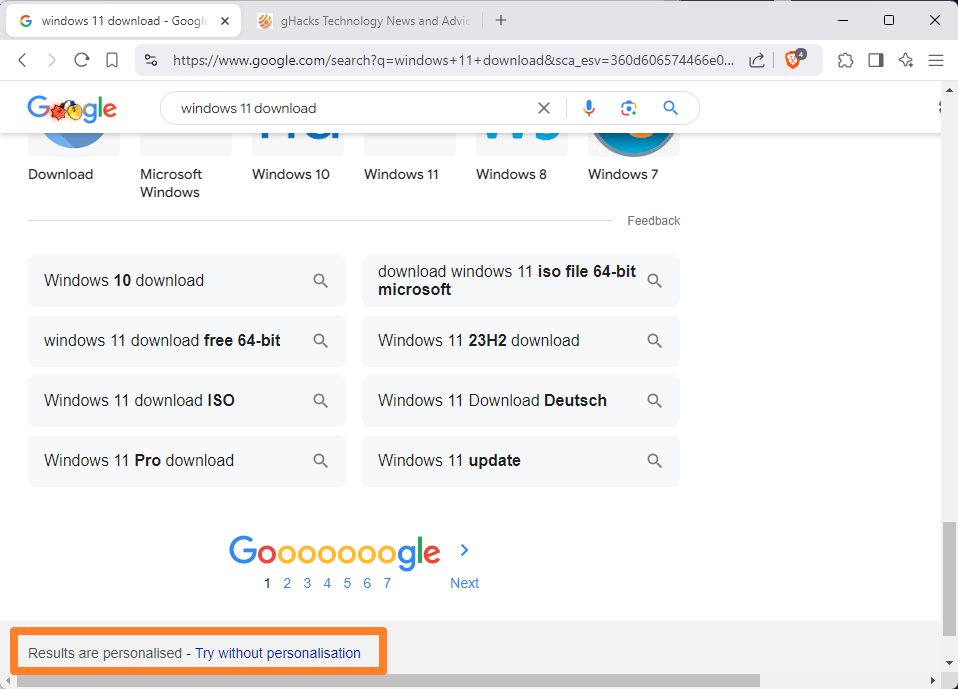Viewport: 958px width, 689px height.
Task: Click the vertical scrollbar thumb
Action: pyautogui.click(x=949, y=578)
